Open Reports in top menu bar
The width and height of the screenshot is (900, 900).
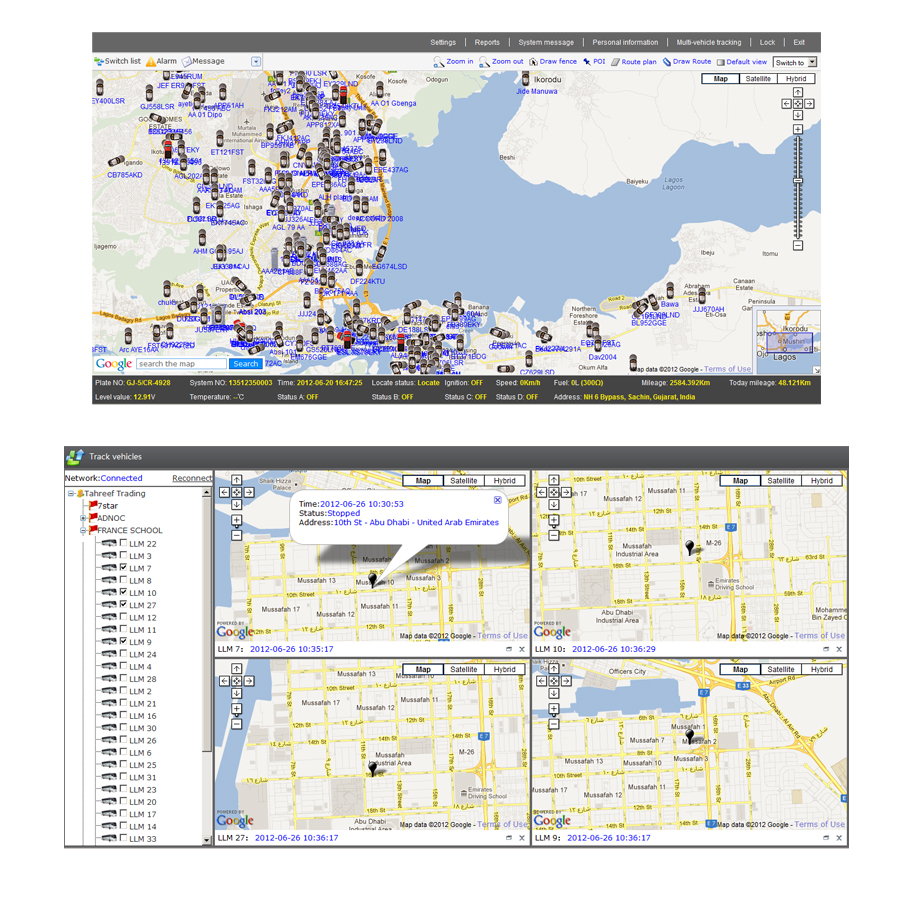coord(487,42)
